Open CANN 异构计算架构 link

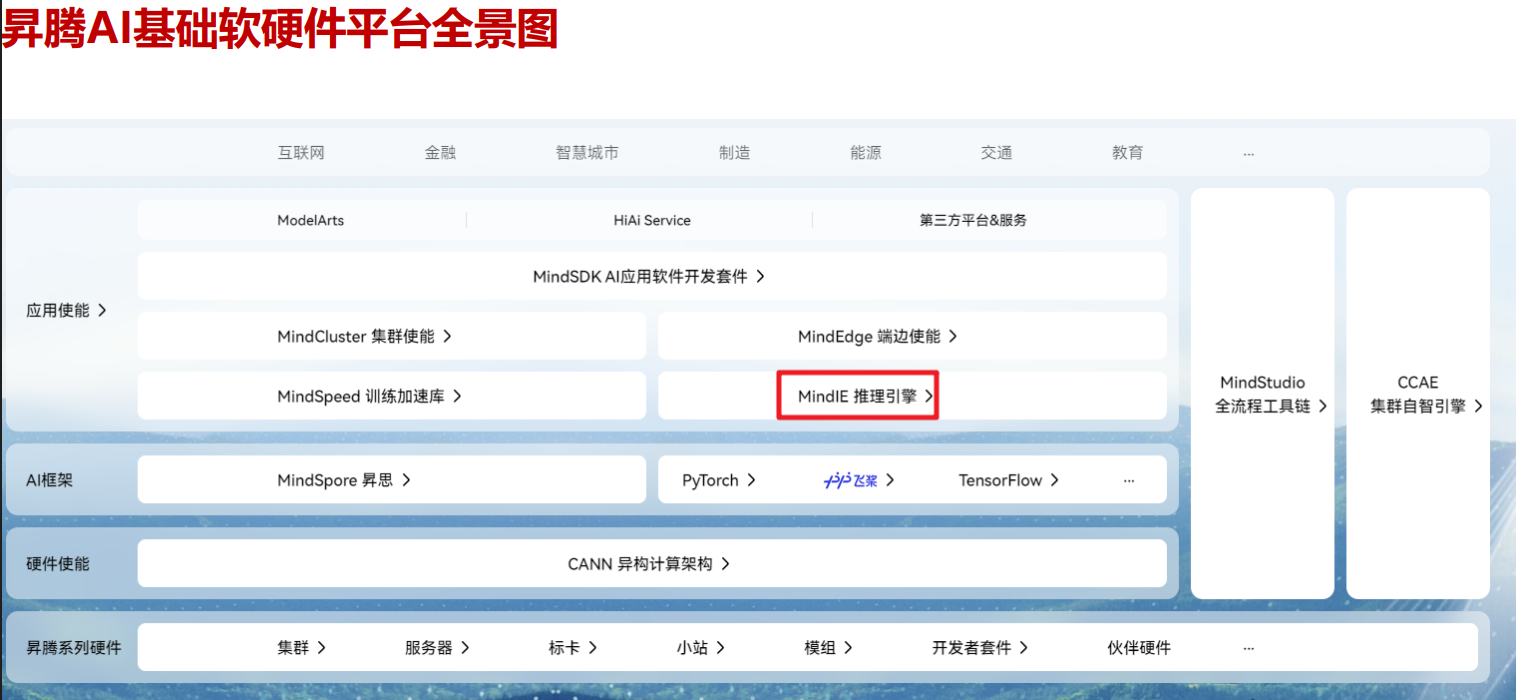click(x=649, y=564)
